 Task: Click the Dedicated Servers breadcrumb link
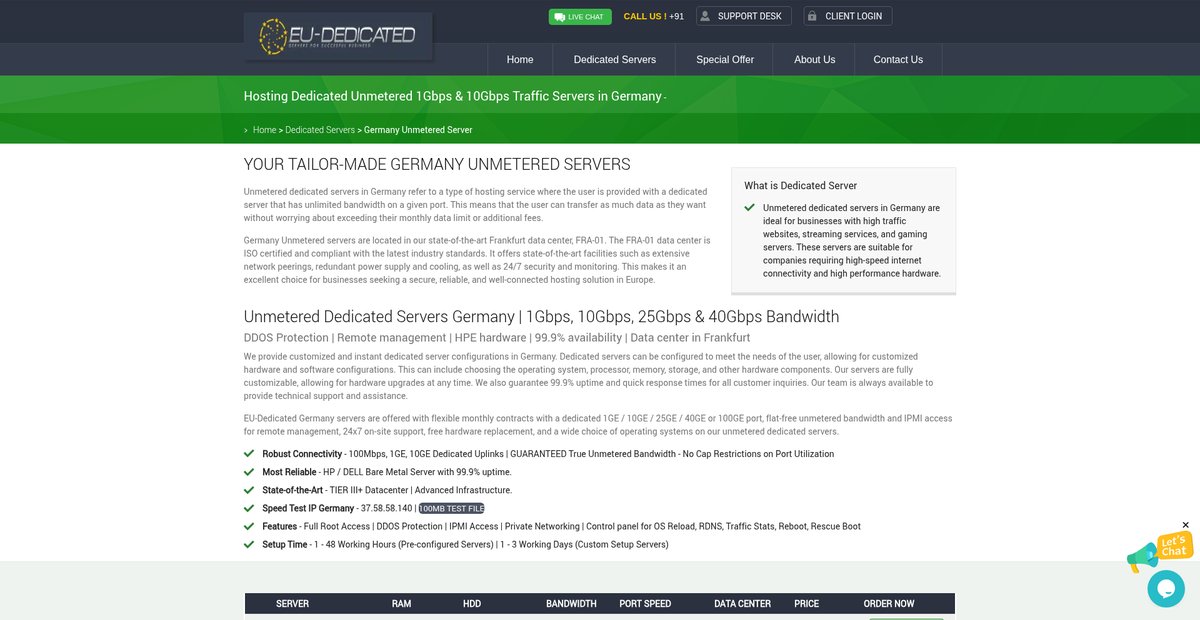pos(320,130)
